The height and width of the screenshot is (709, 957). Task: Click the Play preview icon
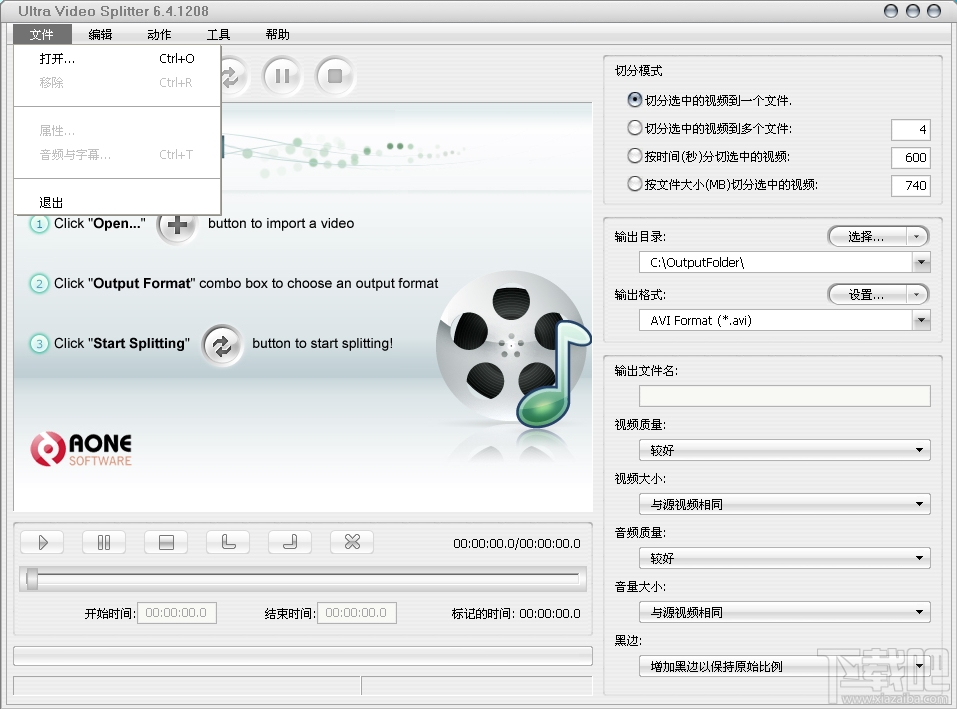(x=42, y=542)
